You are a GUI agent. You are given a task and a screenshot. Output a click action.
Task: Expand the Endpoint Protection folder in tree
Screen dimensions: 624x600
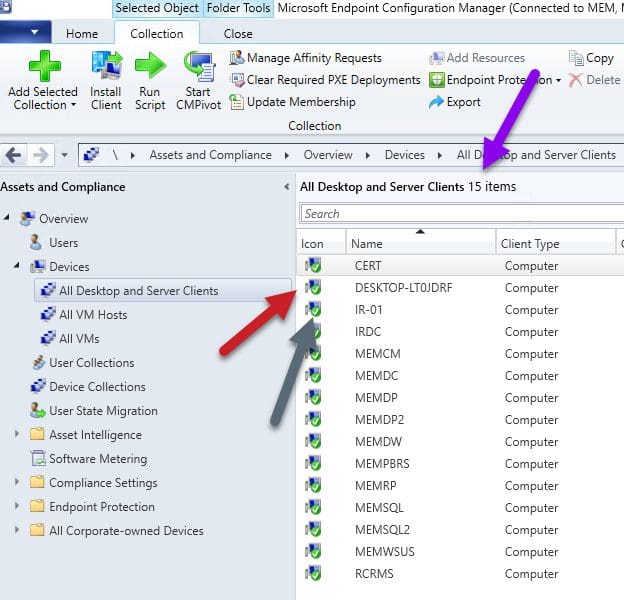(x=16, y=506)
